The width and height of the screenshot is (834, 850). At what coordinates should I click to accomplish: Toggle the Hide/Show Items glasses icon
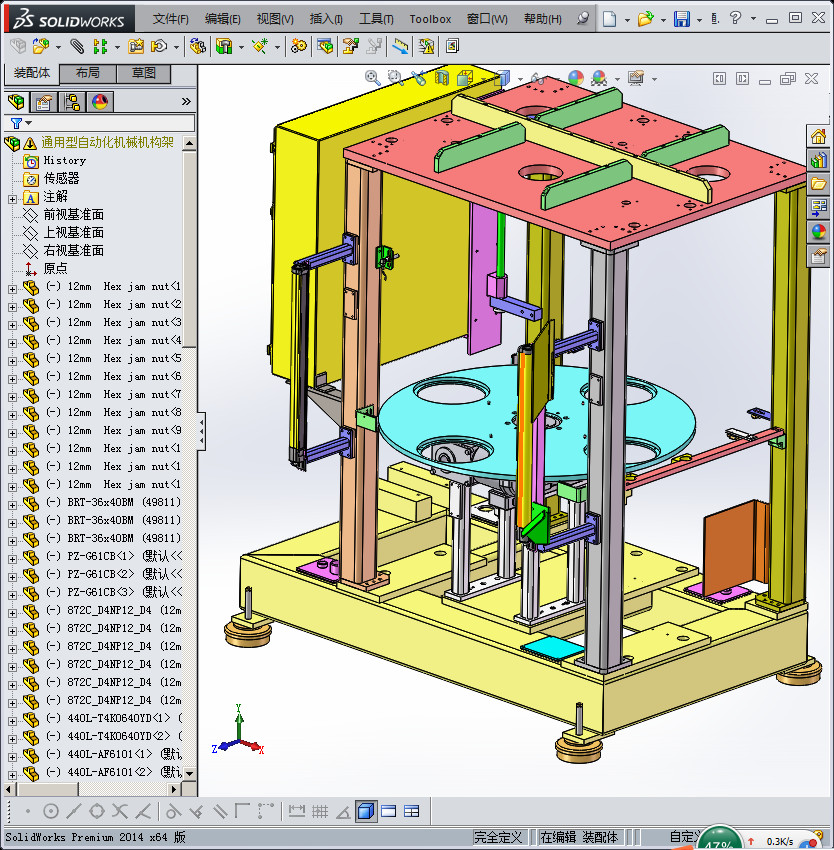pyautogui.click(x=536, y=78)
